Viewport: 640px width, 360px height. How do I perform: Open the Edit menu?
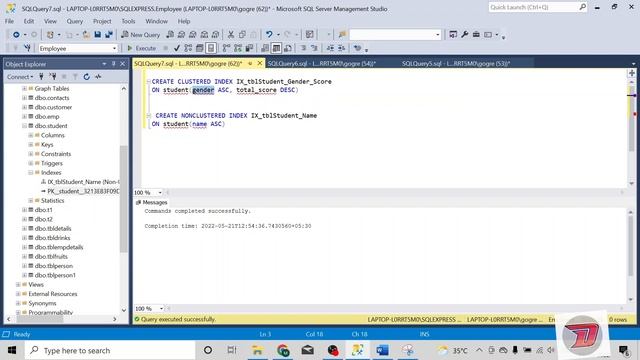pos(29,21)
